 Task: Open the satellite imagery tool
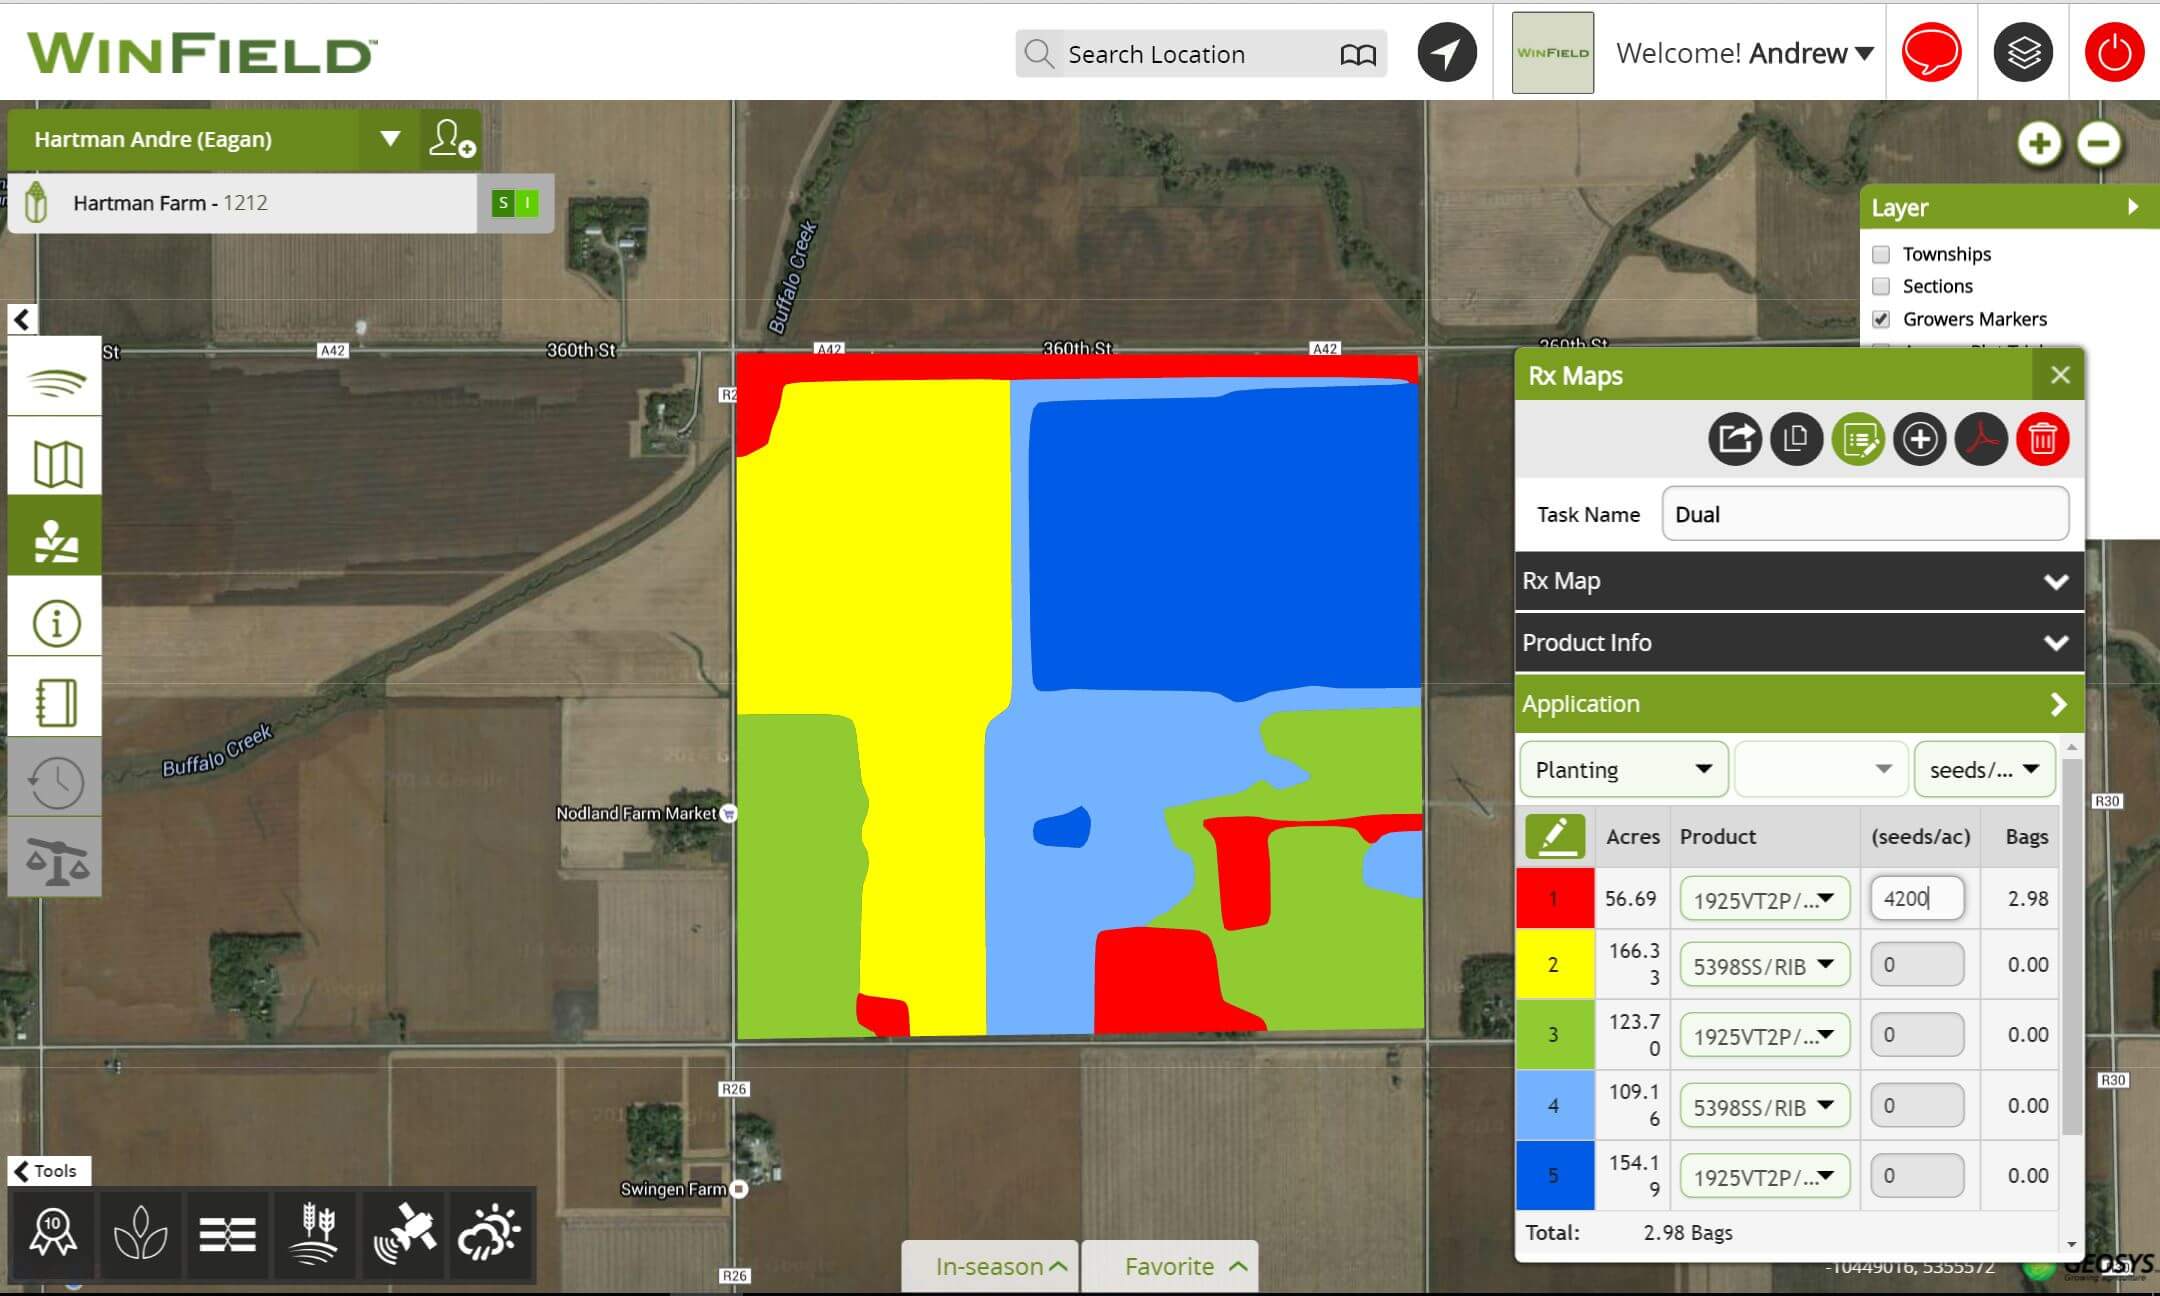click(x=404, y=1234)
